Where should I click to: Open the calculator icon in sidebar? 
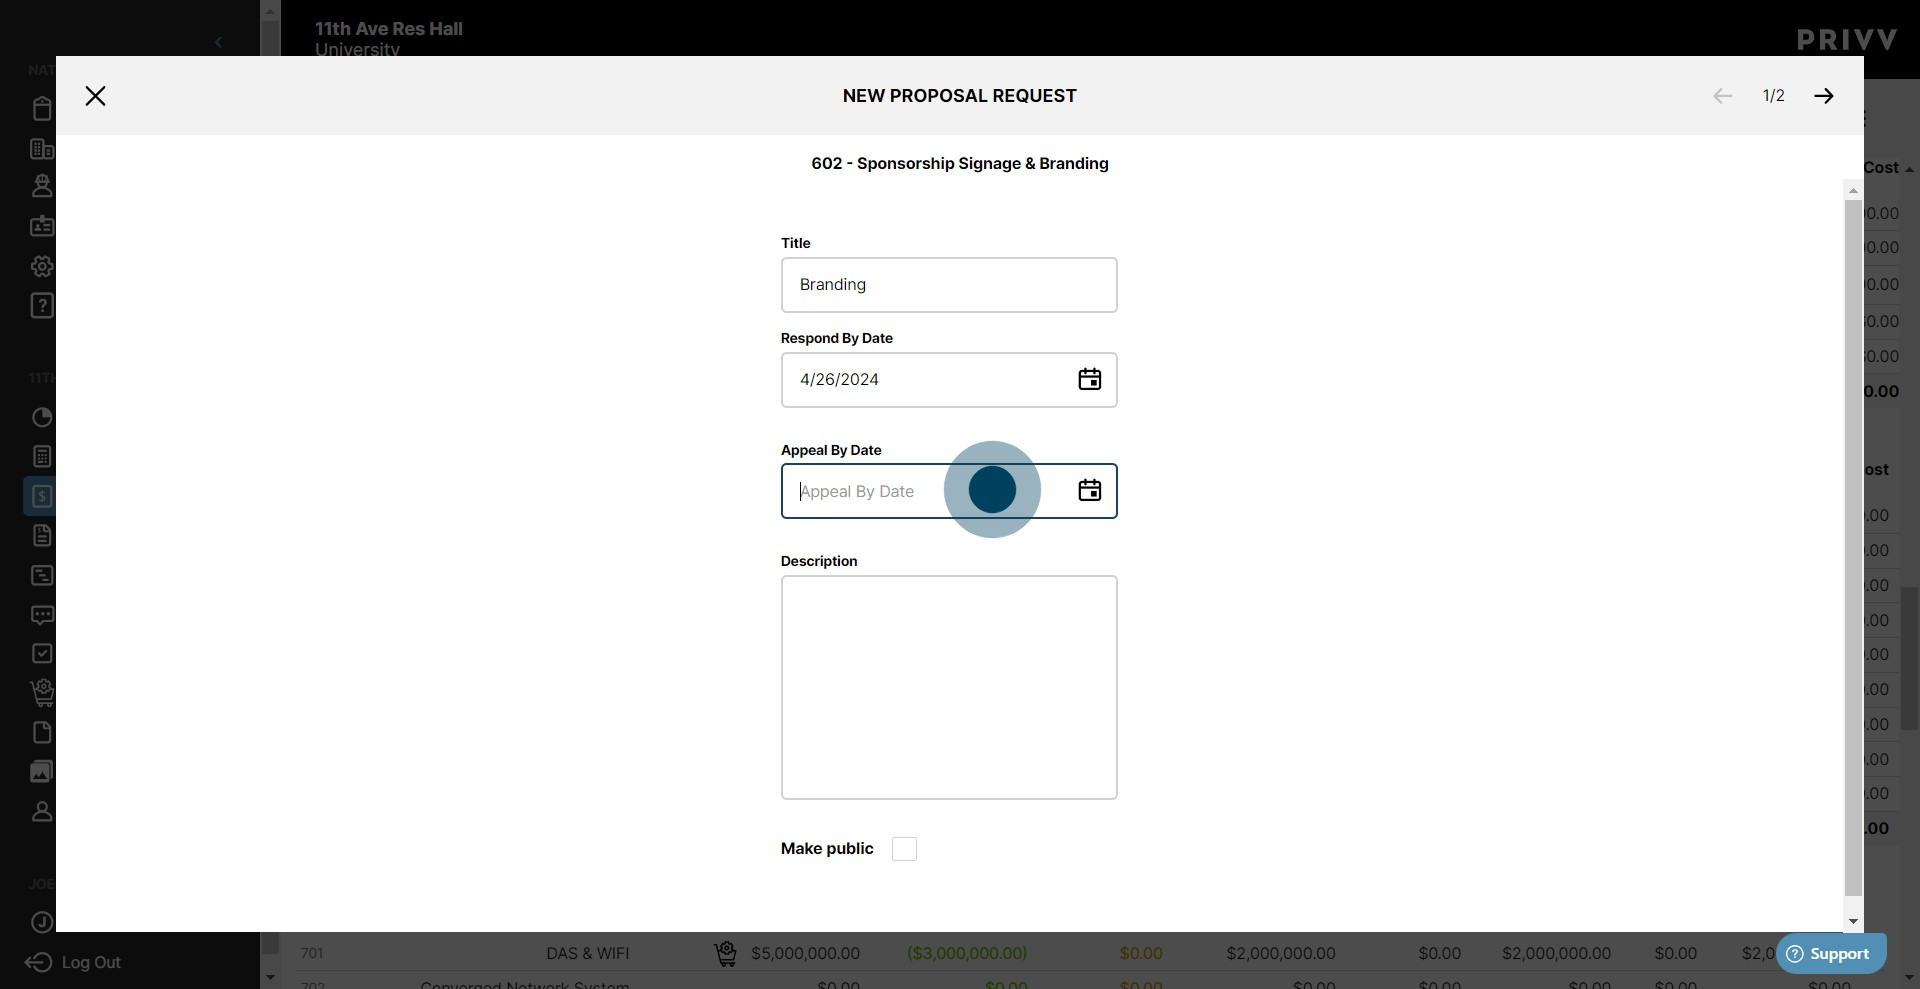pyautogui.click(x=42, y=457)
